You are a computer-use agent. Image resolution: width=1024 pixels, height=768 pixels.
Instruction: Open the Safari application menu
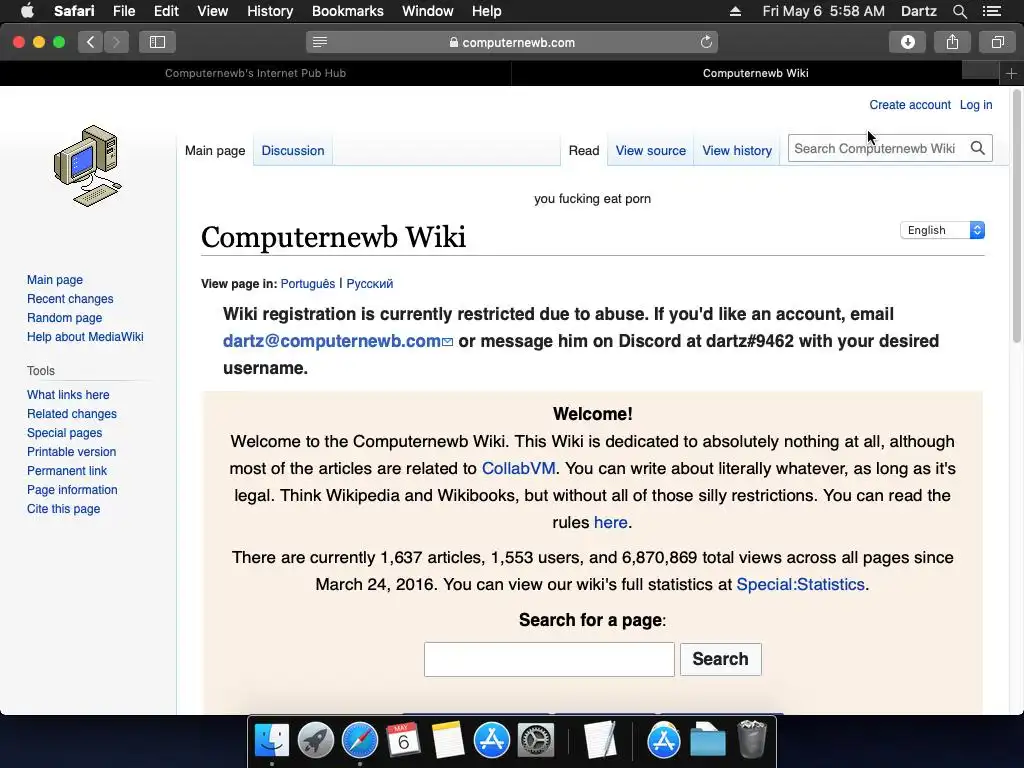click(74, 11)
